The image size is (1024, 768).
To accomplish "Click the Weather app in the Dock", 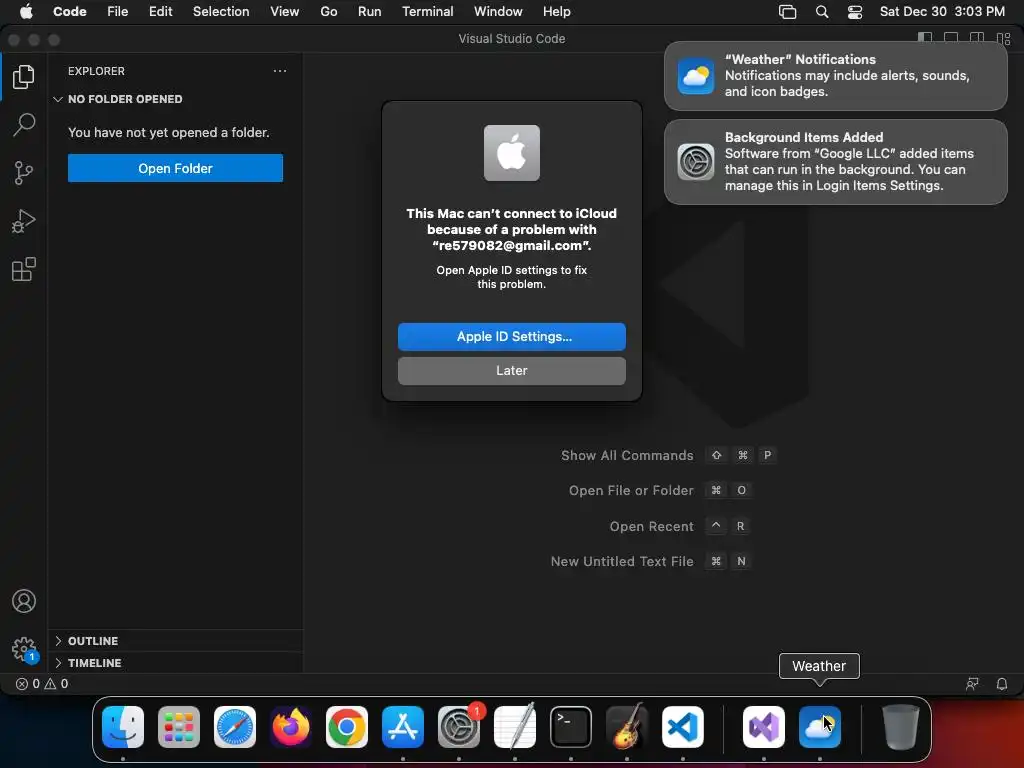I will (x=820, y=726).
